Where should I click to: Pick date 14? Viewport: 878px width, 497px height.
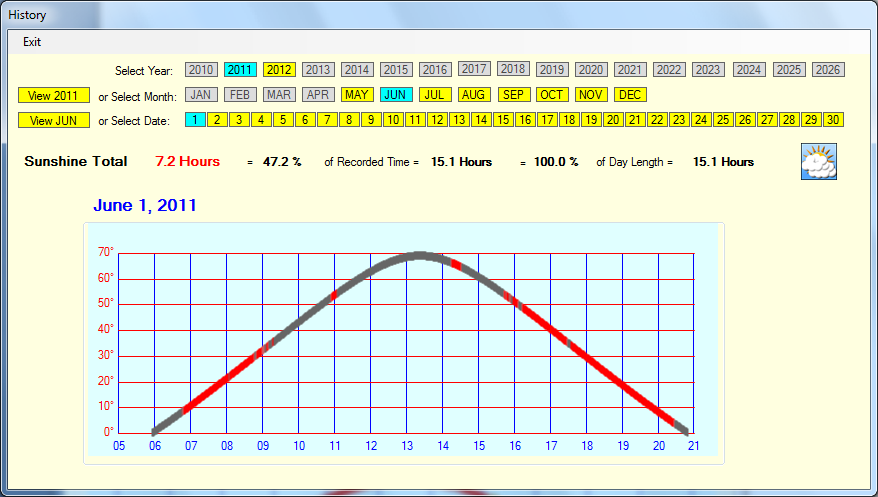[481, 119]
